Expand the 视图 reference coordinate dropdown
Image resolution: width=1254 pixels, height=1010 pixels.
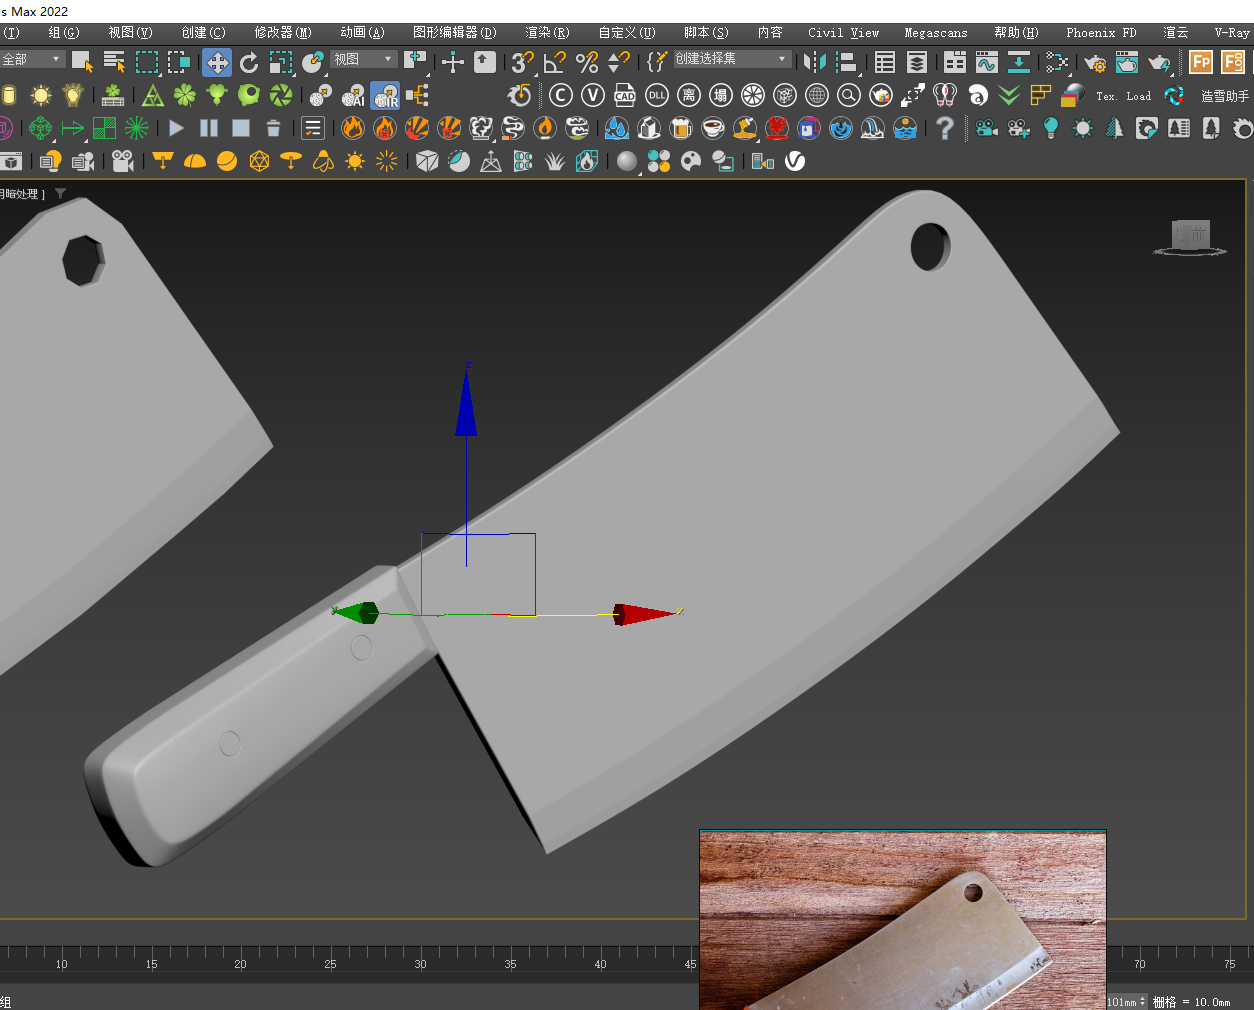click(x=364, y=60)
